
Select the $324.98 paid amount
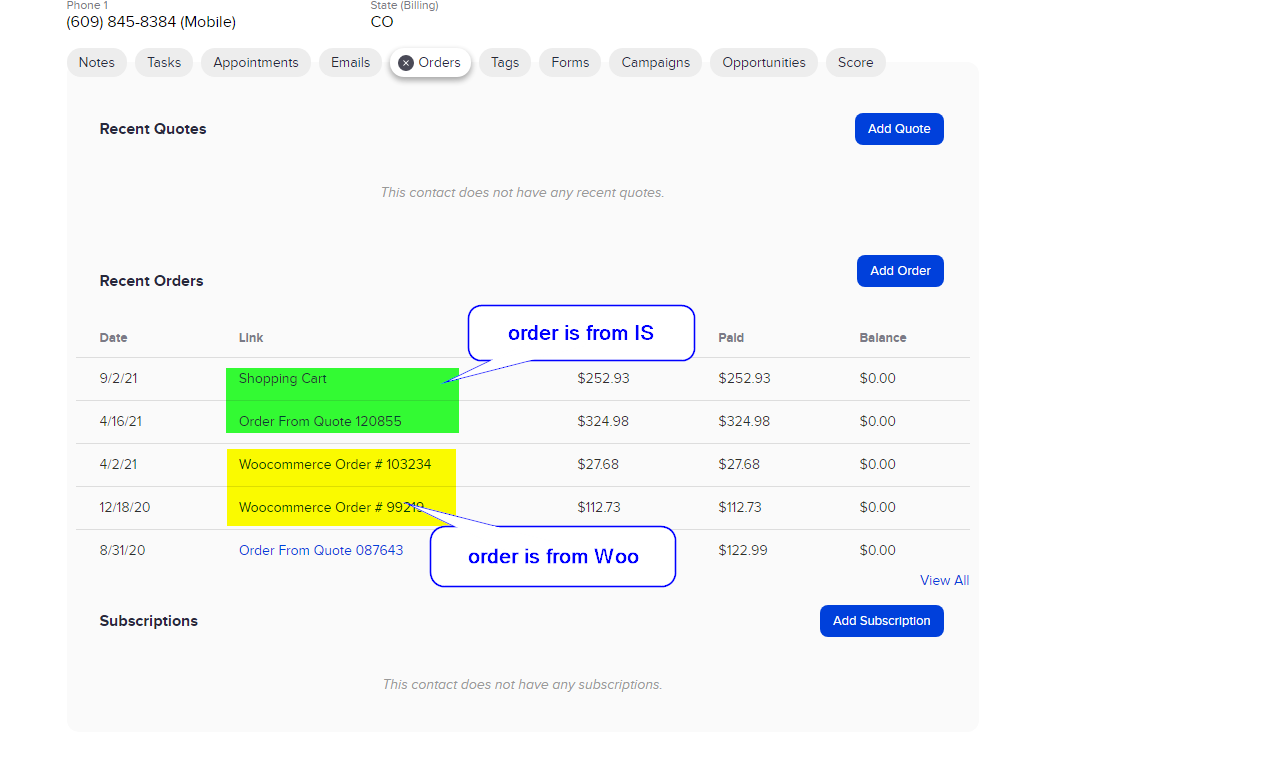(x=744, y=422)
